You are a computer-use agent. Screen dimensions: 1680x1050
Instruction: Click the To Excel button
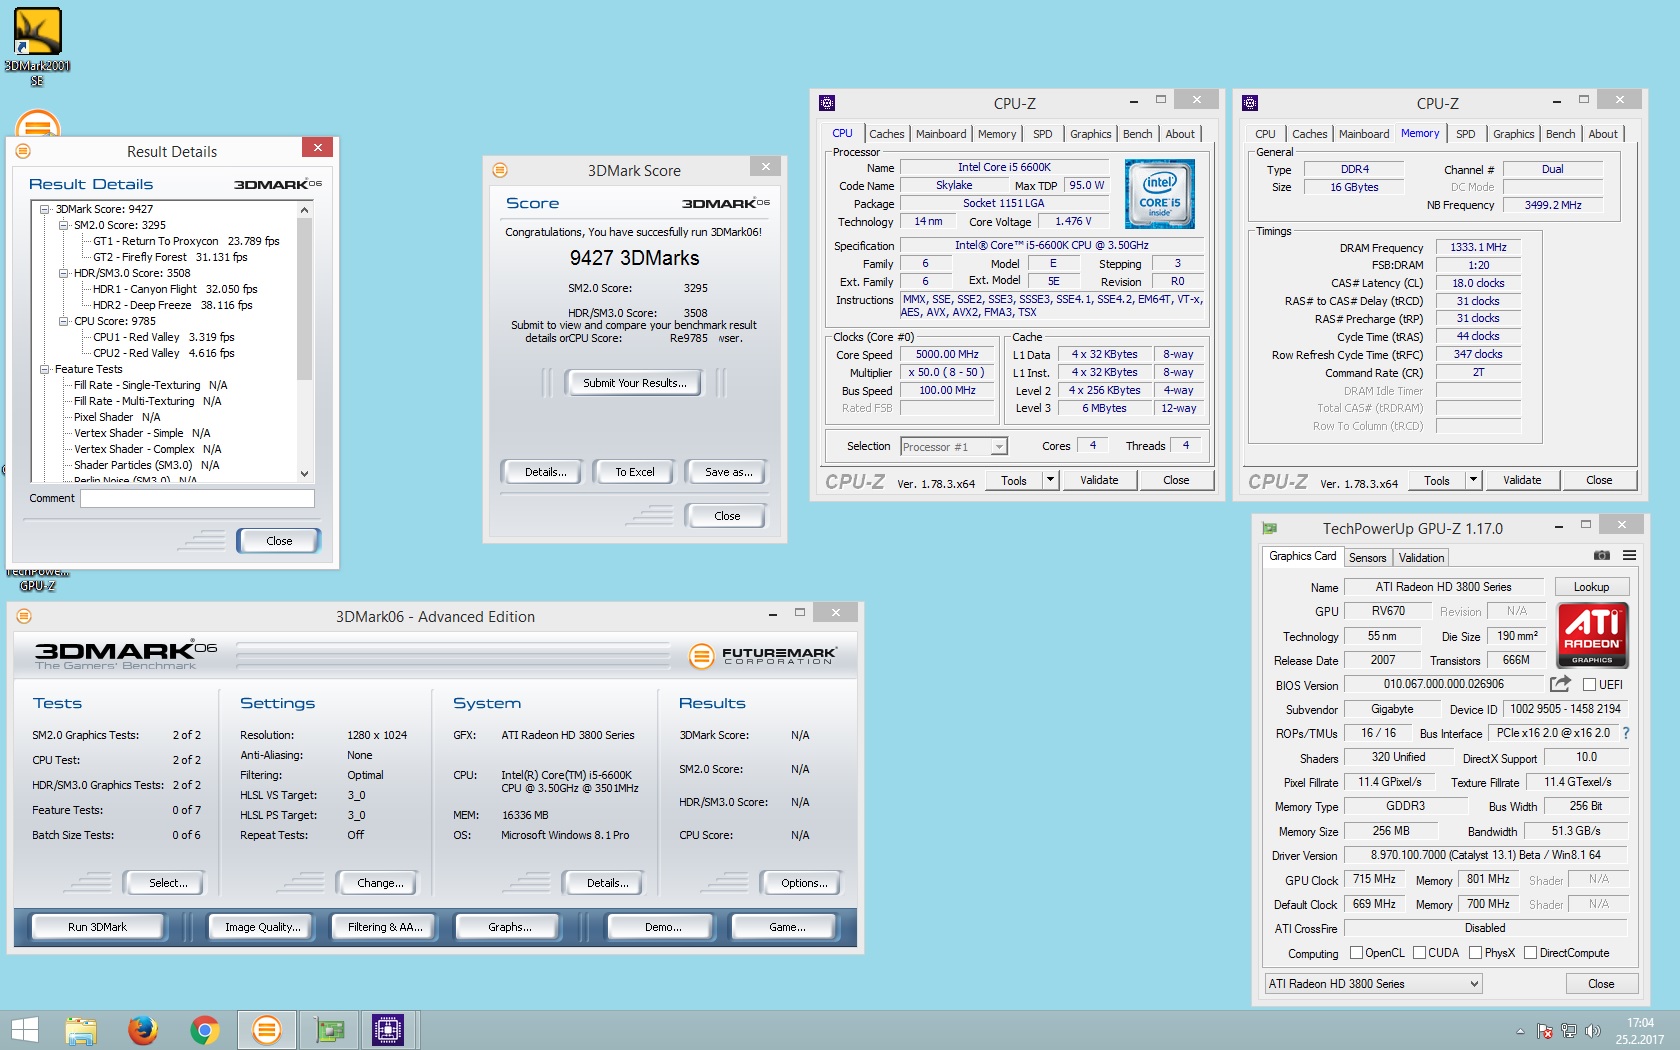coord(635,472)
